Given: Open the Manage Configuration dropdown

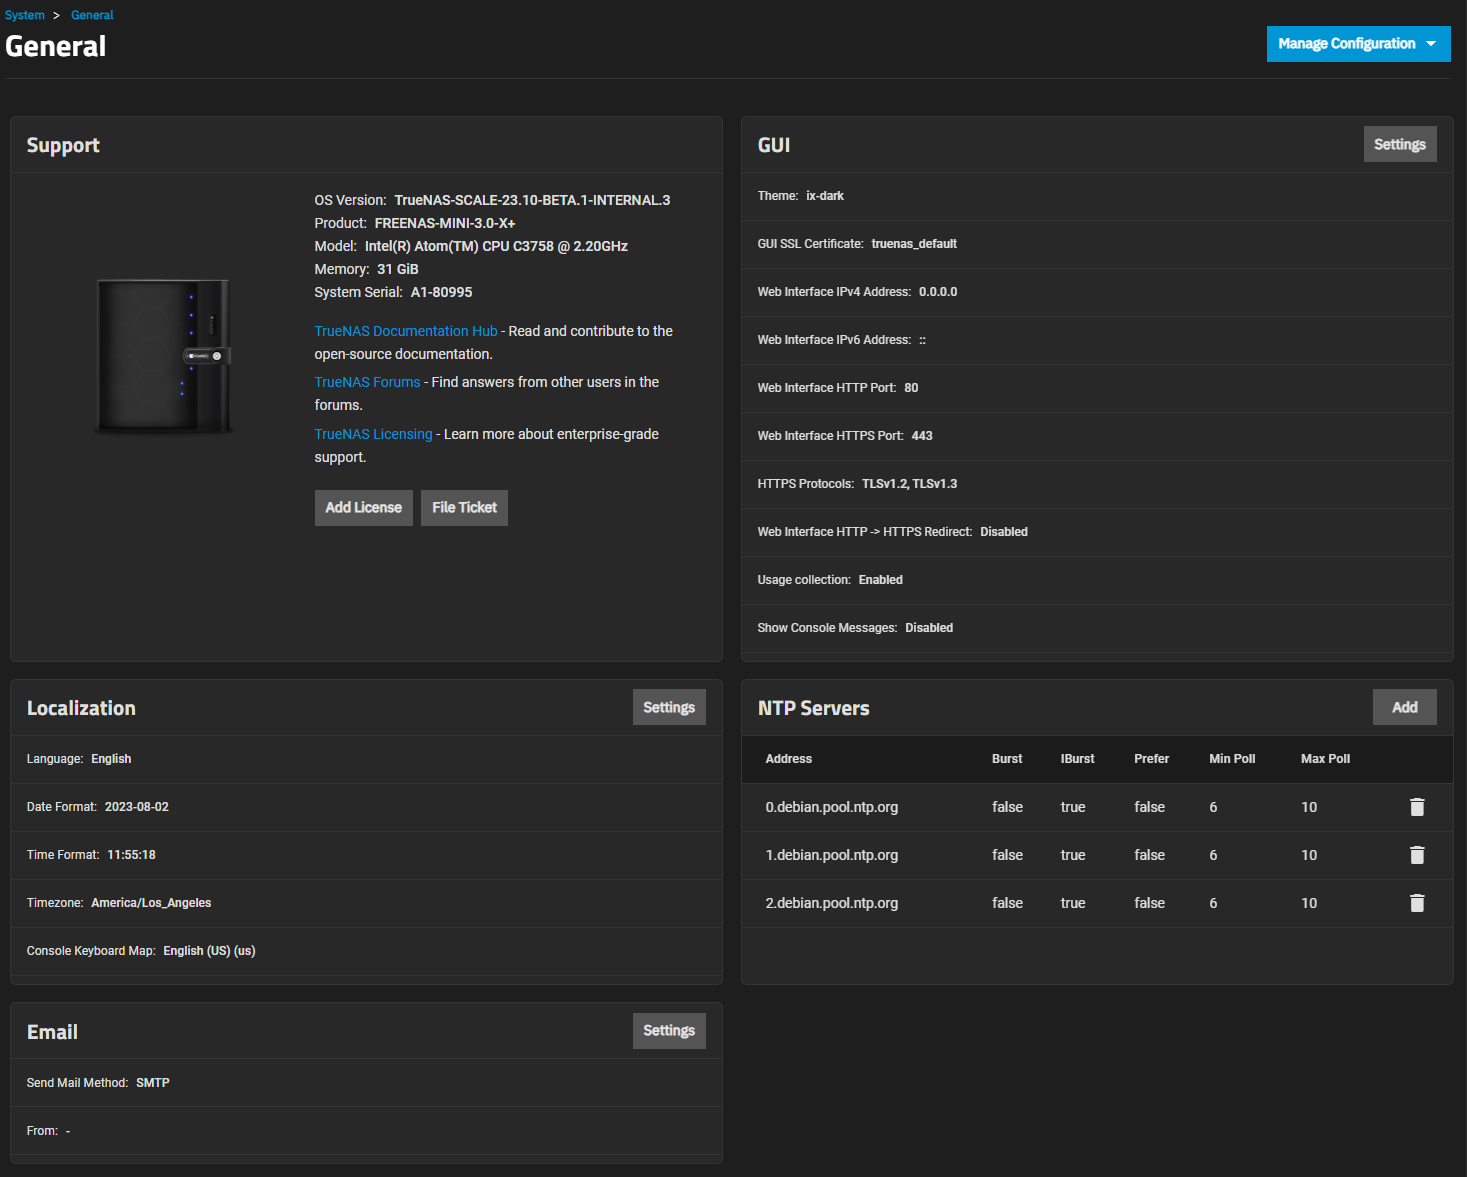Looking at the screenshot, I should tap(1357, 44).
